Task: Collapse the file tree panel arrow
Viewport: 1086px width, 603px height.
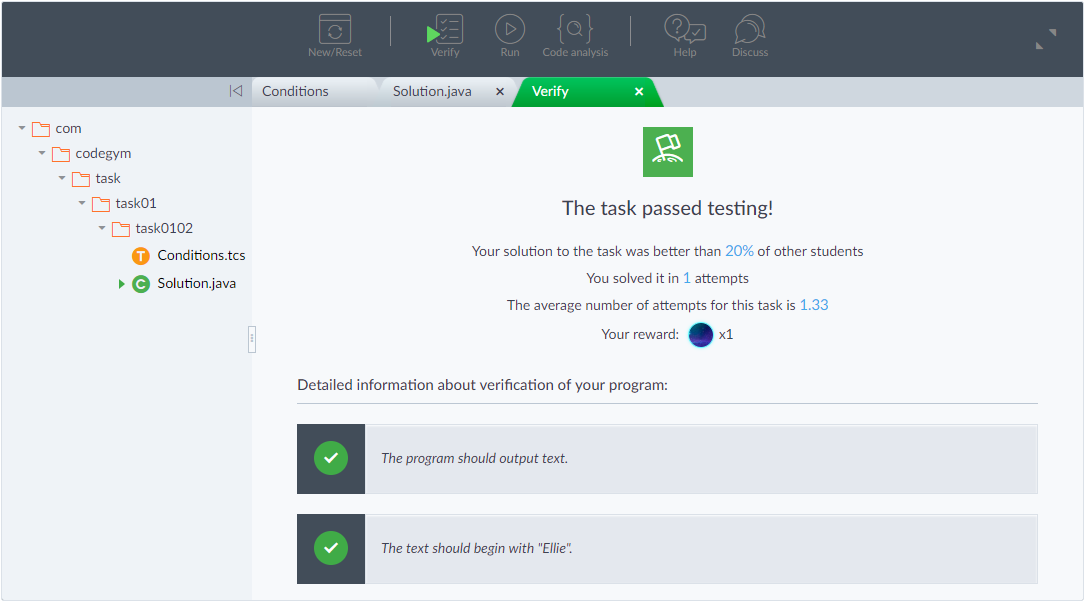Action: tap(235, 91)
